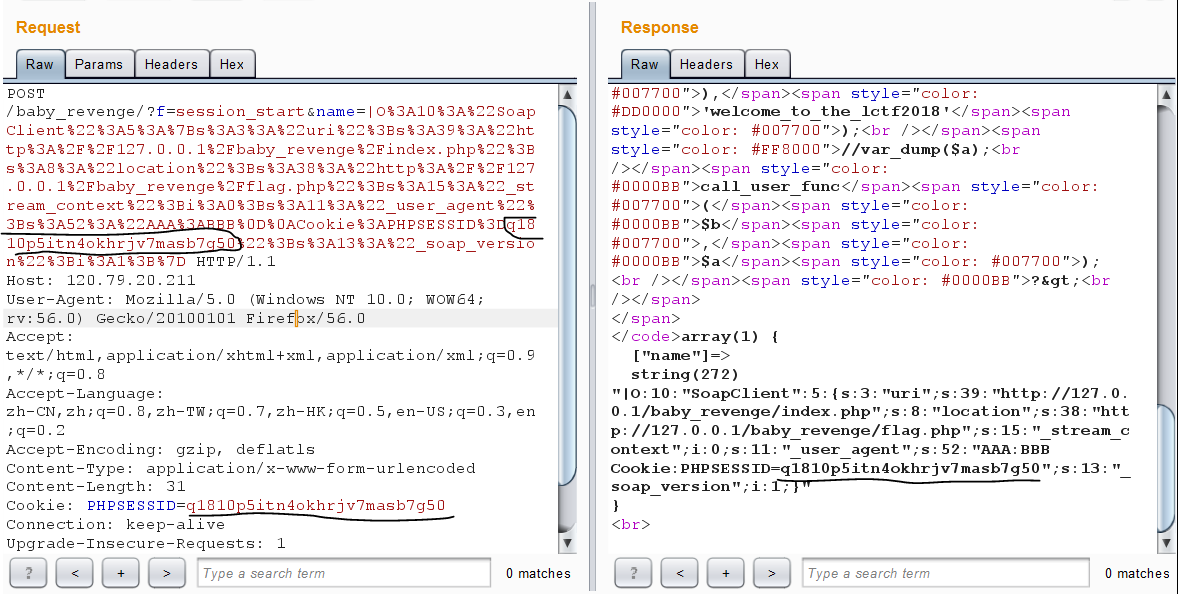Screen dimensions: 1178x594
Task: Open the Request Raw tab
Action: pos(40,64)
